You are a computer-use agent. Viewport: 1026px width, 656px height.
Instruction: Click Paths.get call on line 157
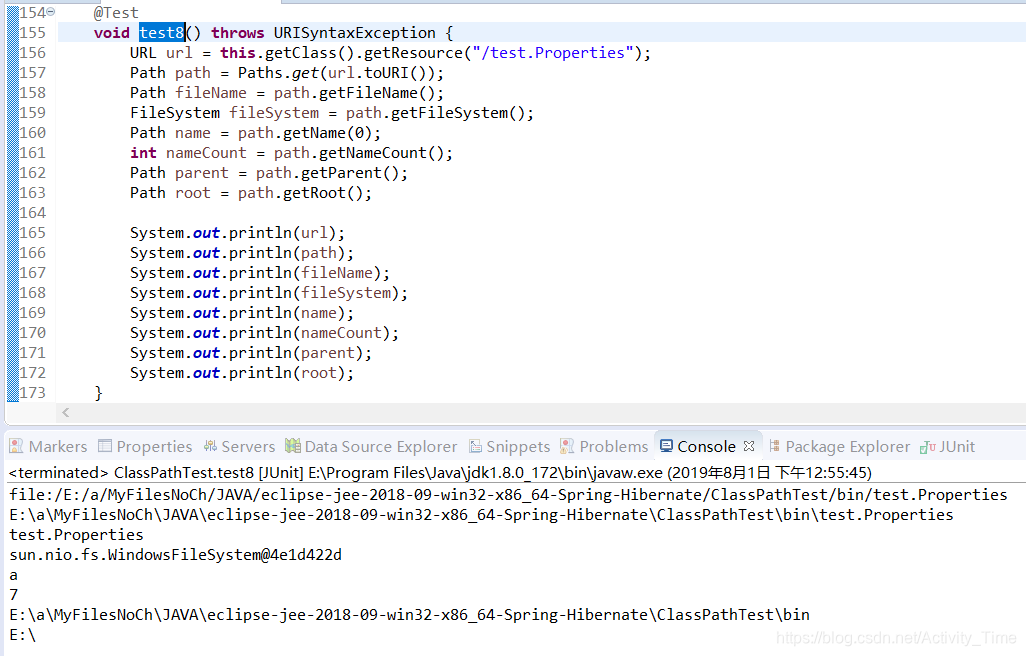[x=278, y=73]
